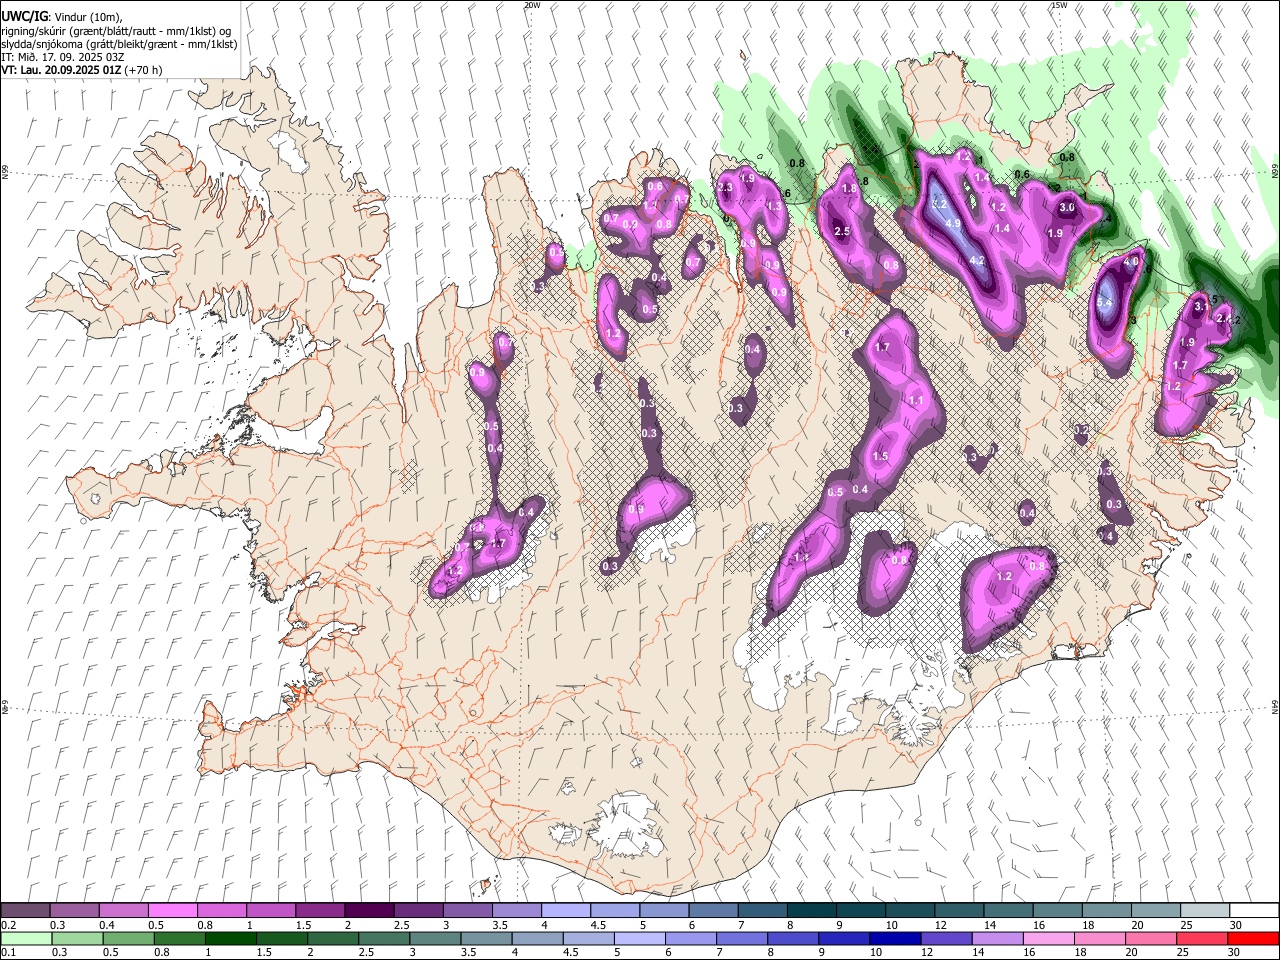Image resolution: width=1280 pixels, height=960 pixels.
Task: Pick the dark purple 2 swatch in snow legend
Action: (368, 911)
